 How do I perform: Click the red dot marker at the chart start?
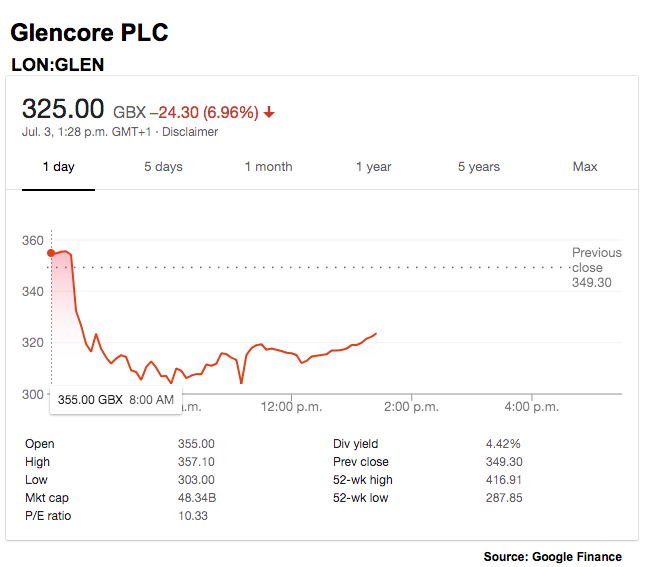pyautogui.click(x=51, y=253)
